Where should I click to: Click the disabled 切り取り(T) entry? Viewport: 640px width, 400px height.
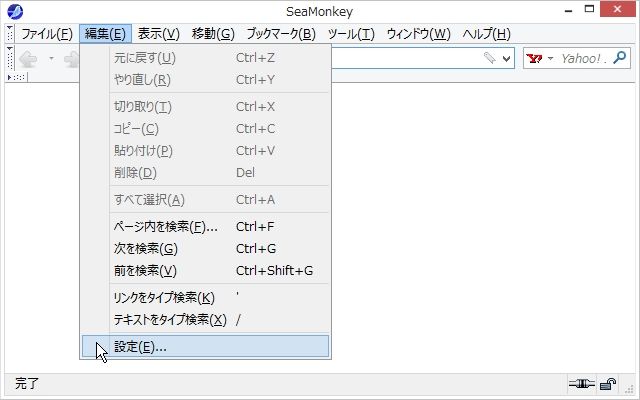[x=205, y=107]
